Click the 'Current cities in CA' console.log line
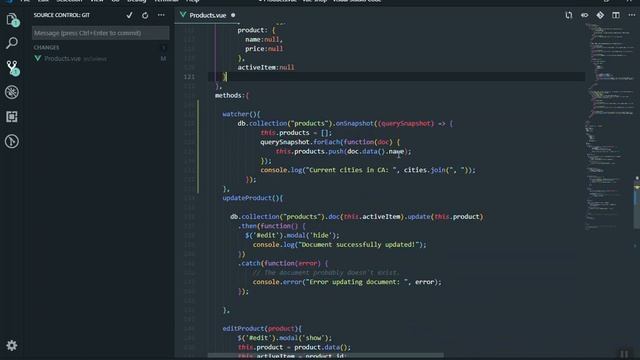Image resolution: width=640 pixels, height=360 pixels. (368, 170)
